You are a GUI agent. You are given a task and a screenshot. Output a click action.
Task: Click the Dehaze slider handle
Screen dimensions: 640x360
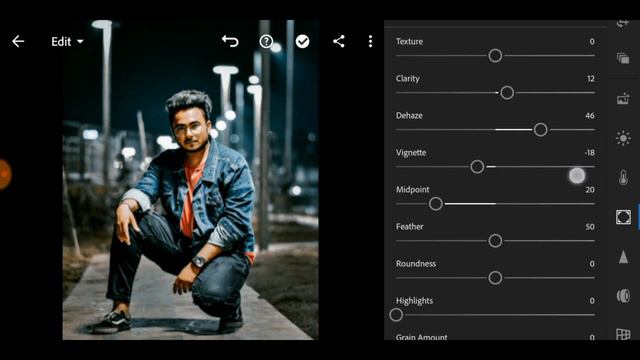[540, 130]
